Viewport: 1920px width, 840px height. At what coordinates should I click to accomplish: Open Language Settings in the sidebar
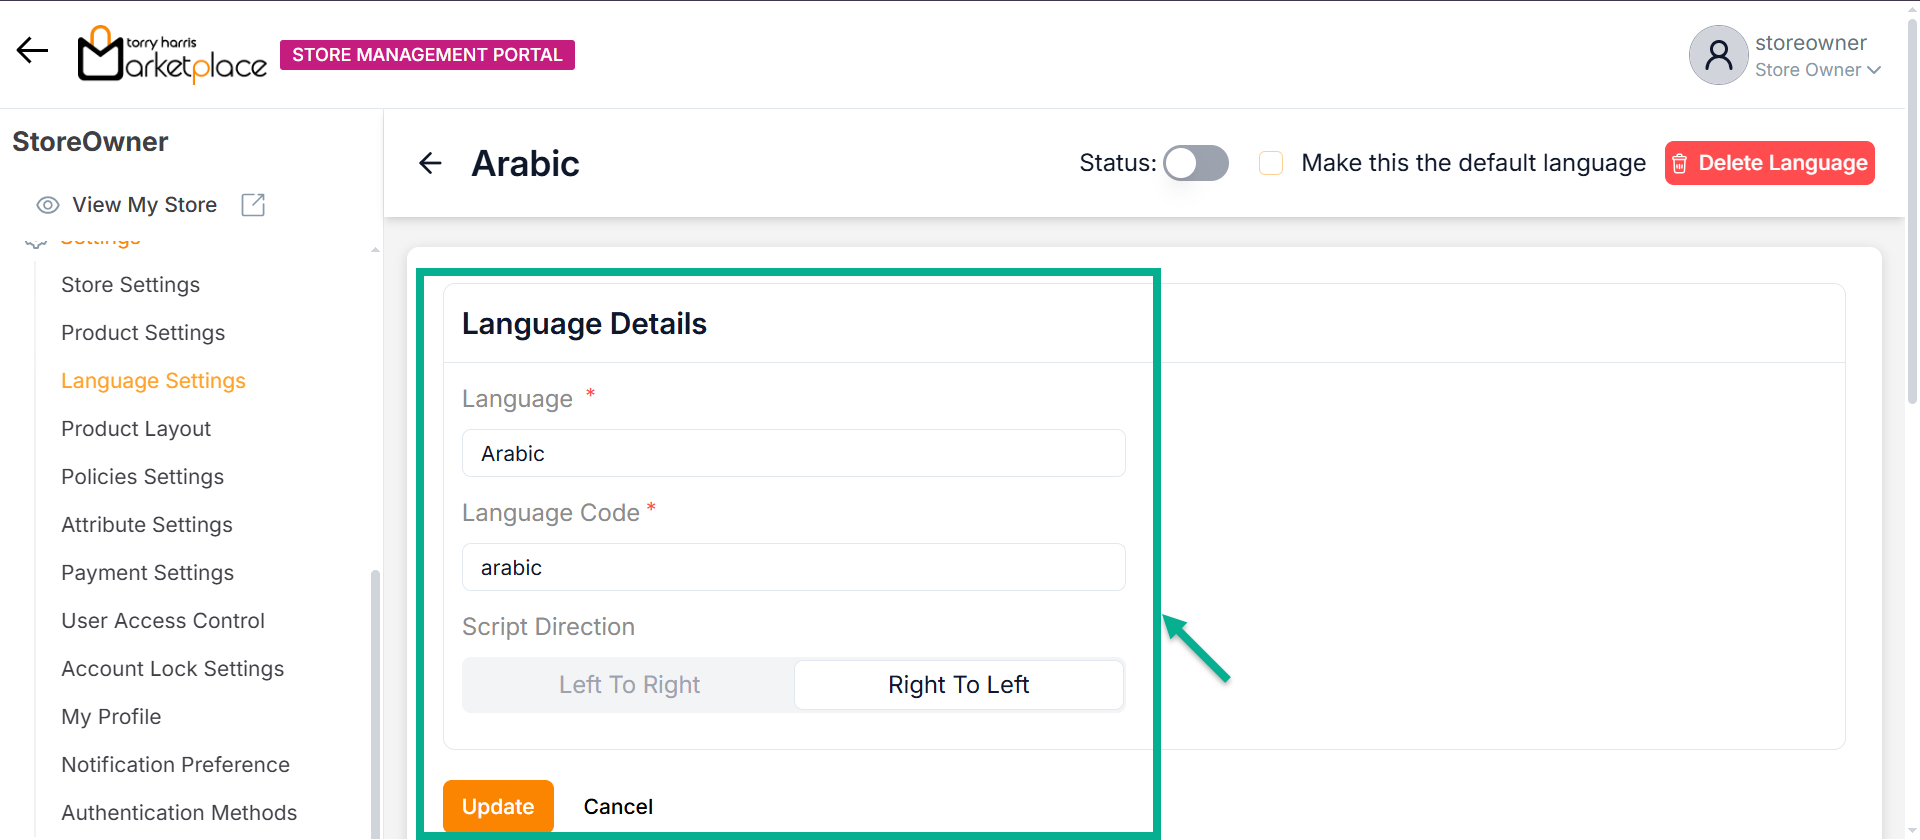(153, 381)
